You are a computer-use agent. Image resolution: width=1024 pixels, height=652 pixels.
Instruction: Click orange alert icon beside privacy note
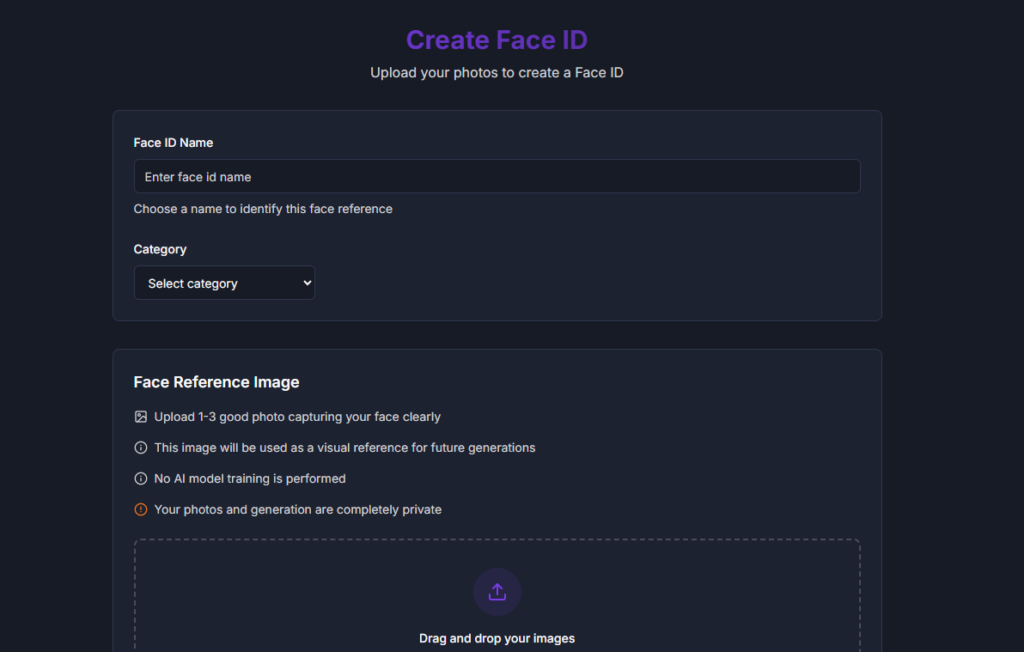(140, 510)
